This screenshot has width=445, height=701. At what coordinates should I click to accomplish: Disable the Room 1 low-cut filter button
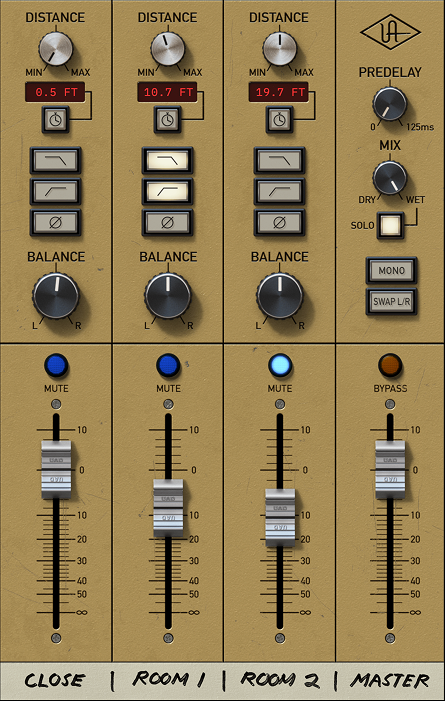tap(167, 191)
